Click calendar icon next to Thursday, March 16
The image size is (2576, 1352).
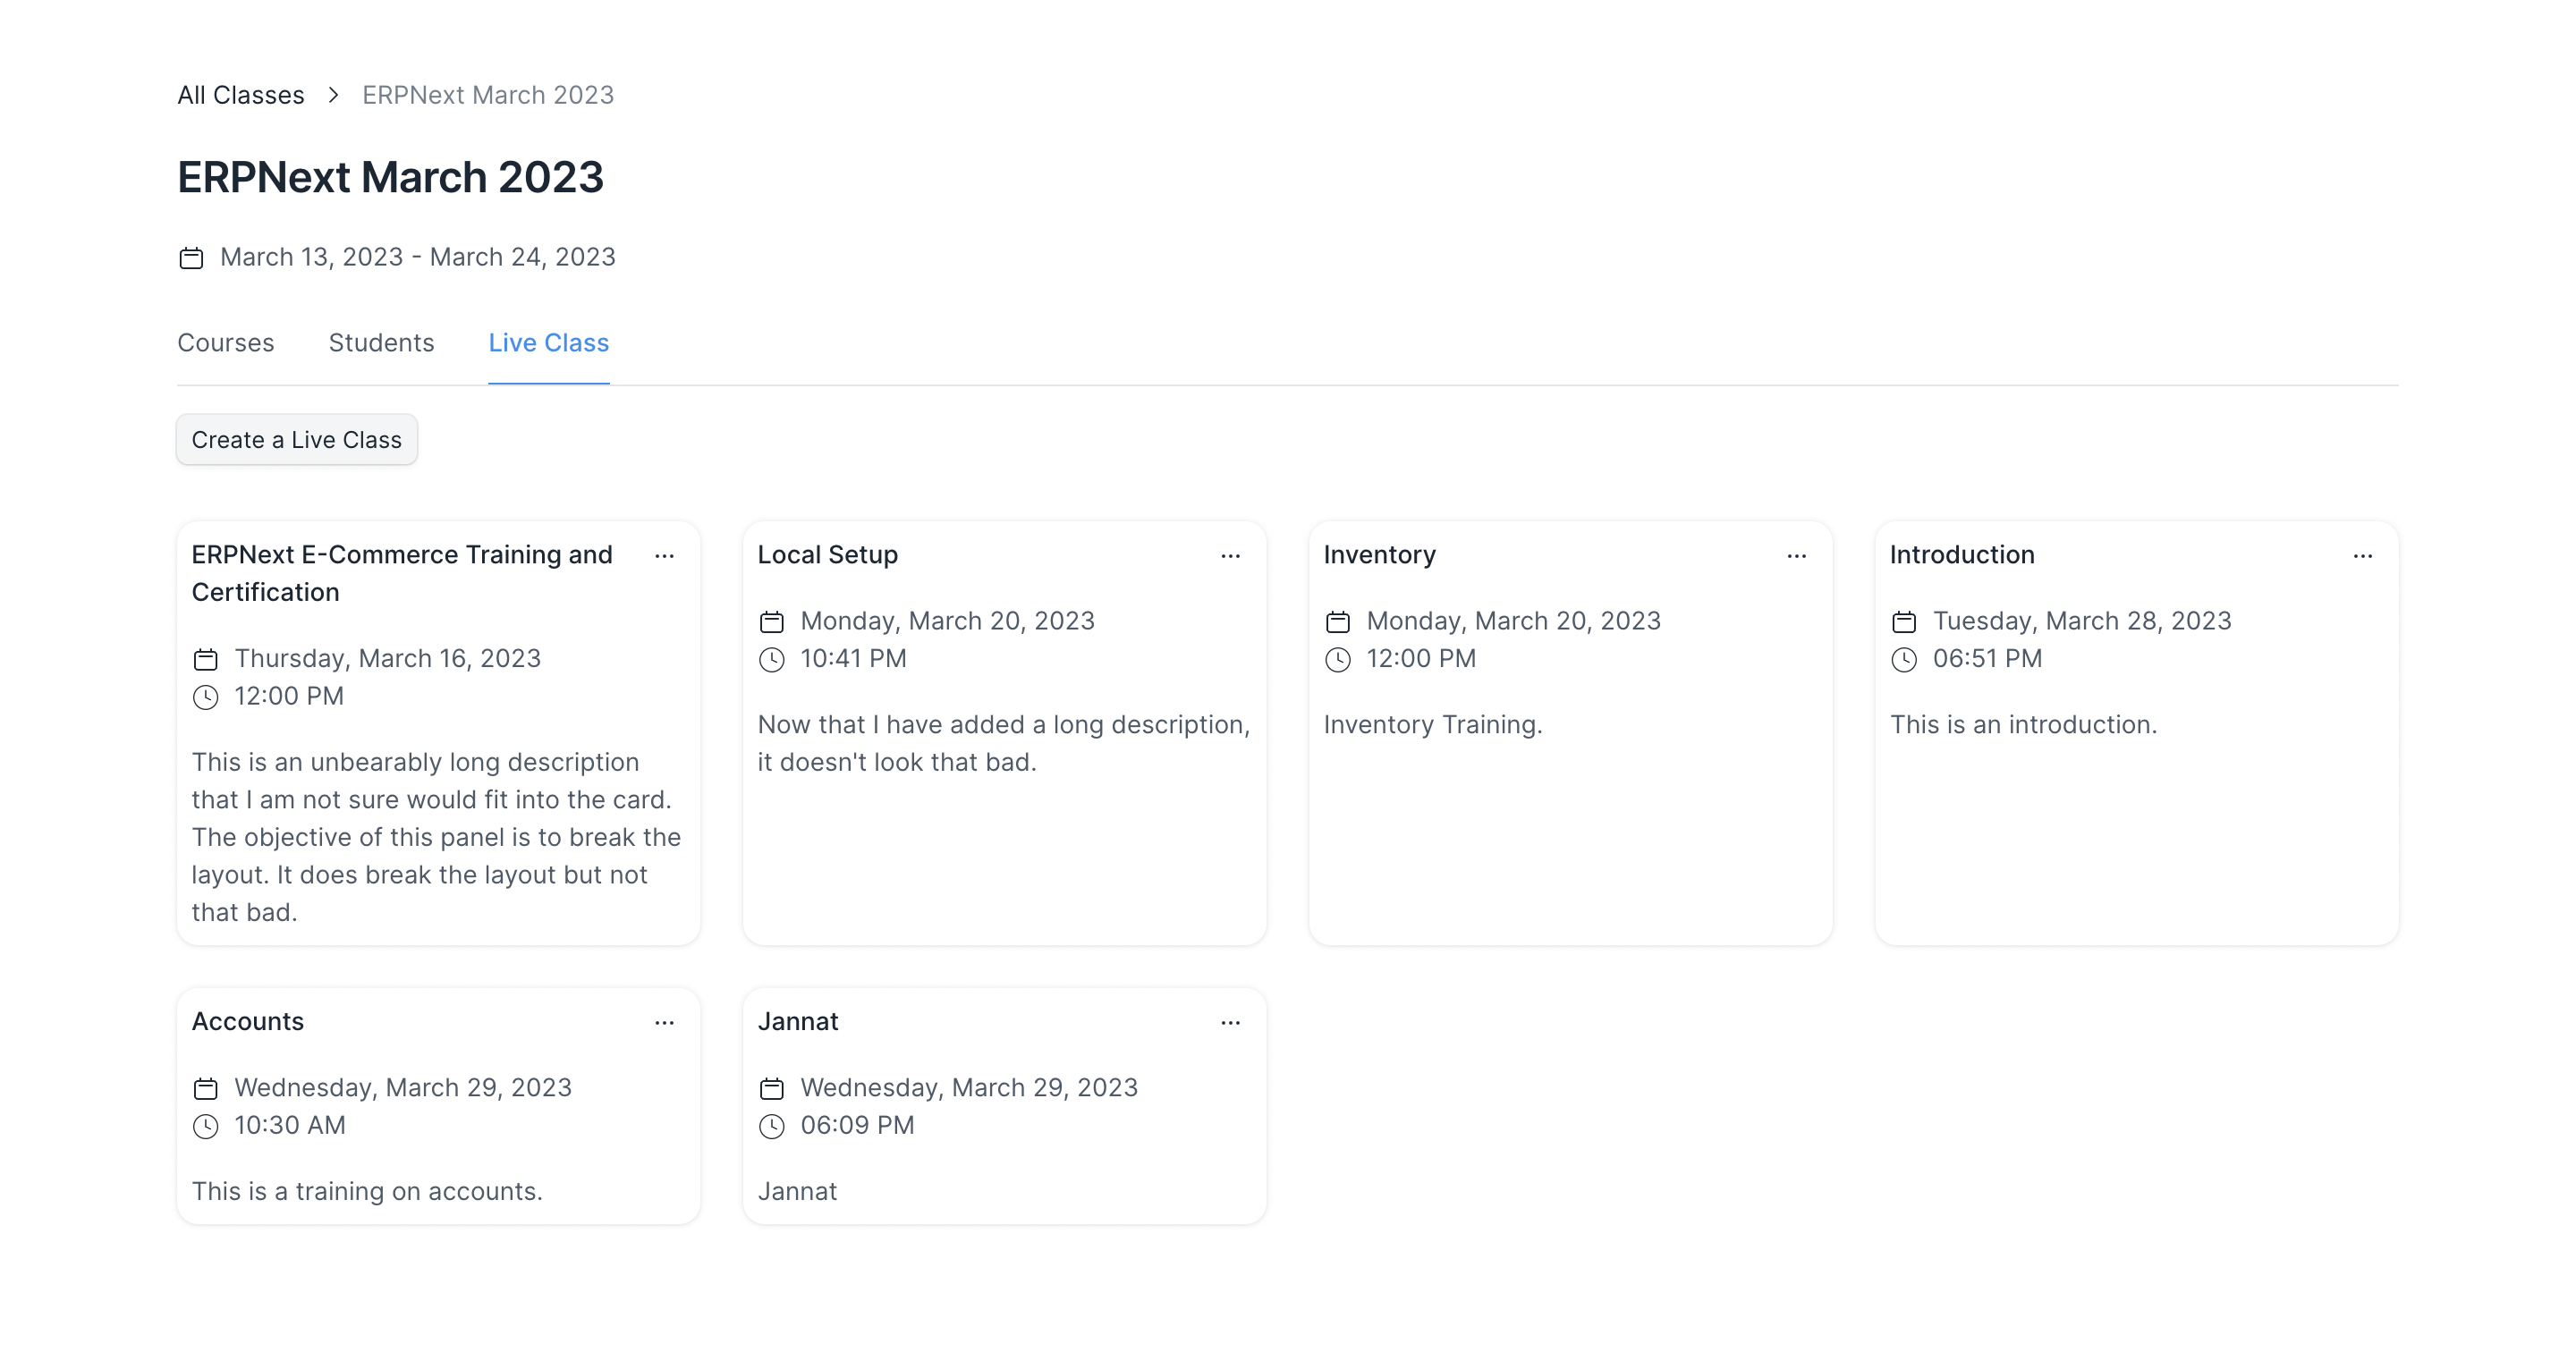tap(205, 660)
